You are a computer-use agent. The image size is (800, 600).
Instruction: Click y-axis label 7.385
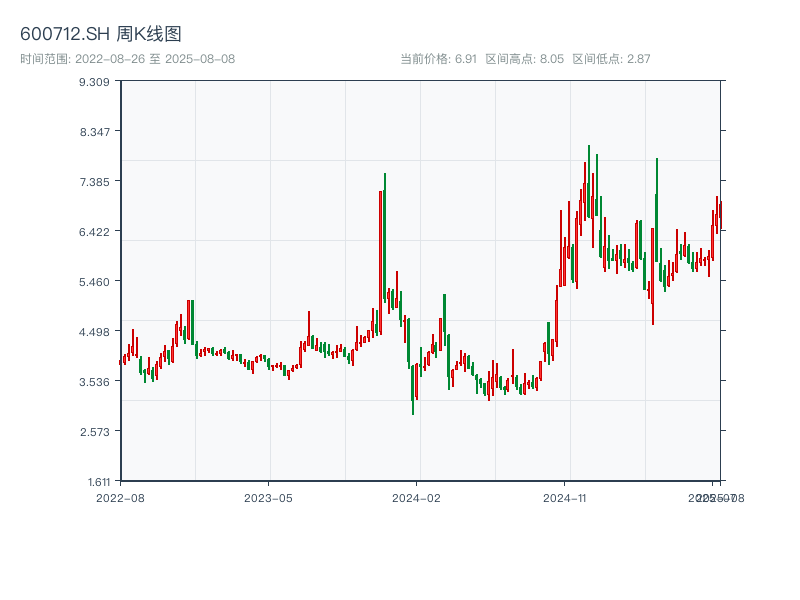tap(94, 182)
